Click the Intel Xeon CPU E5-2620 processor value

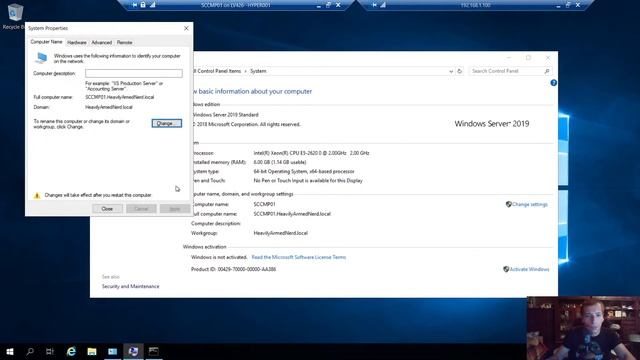click(x=311, y=153)
